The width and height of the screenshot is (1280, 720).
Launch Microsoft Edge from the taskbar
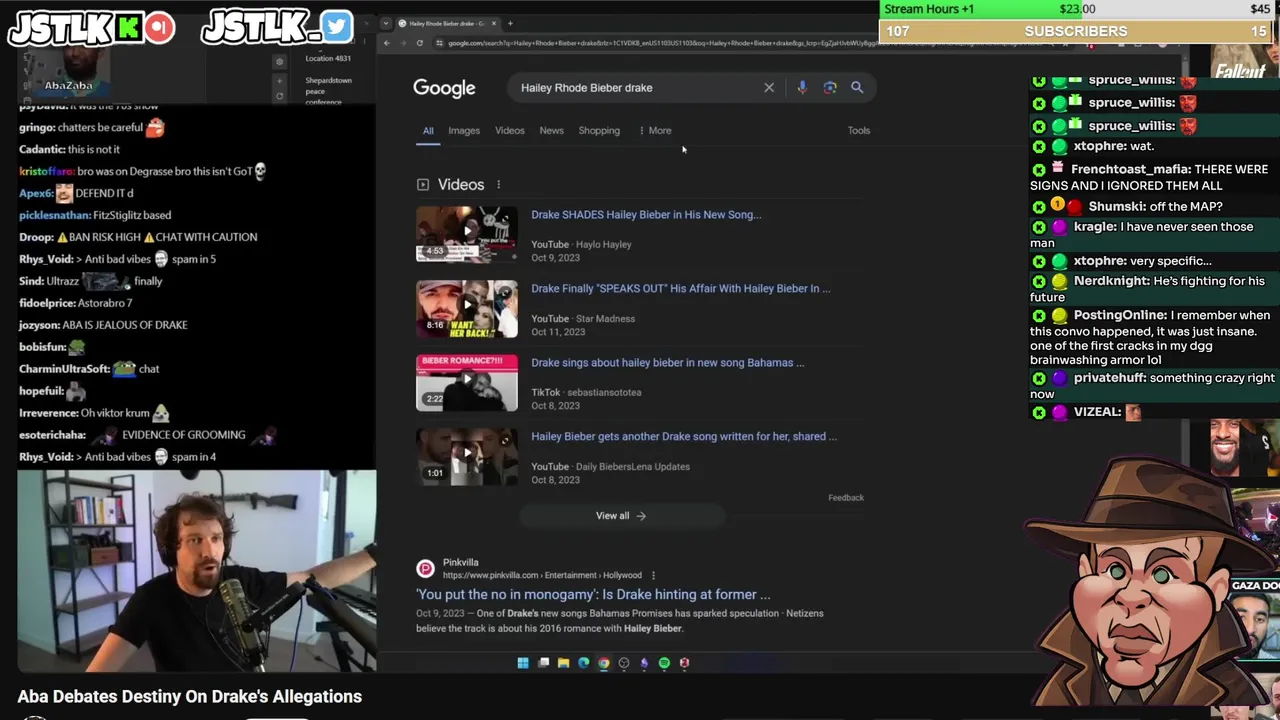pos(583,663)
